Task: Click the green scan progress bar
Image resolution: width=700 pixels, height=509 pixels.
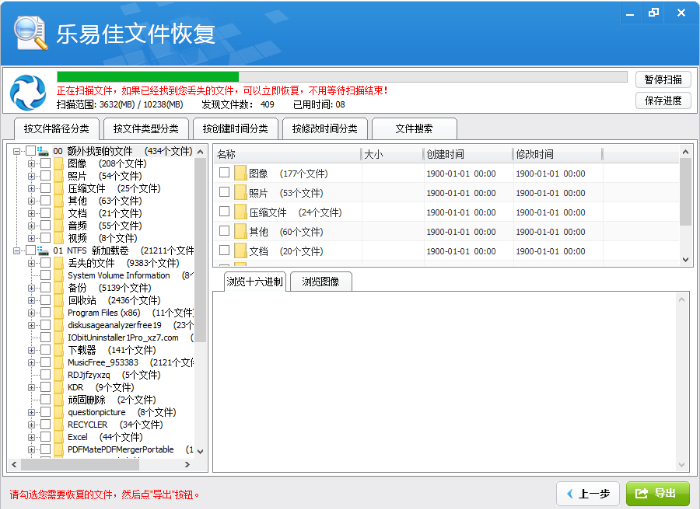Action: pyautogui.click(x=148, y=76)
